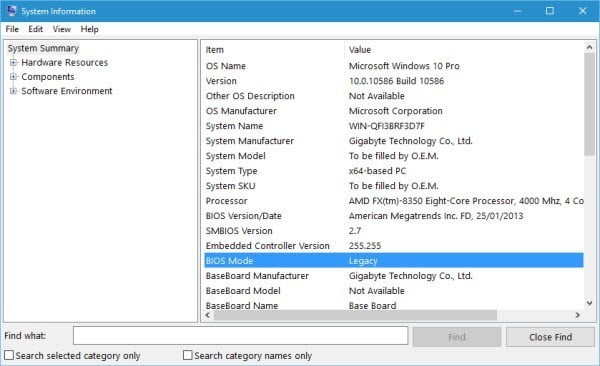The image size is (600, 366).
Task: Expand the Software Environment node
Action: coord(13,91)
